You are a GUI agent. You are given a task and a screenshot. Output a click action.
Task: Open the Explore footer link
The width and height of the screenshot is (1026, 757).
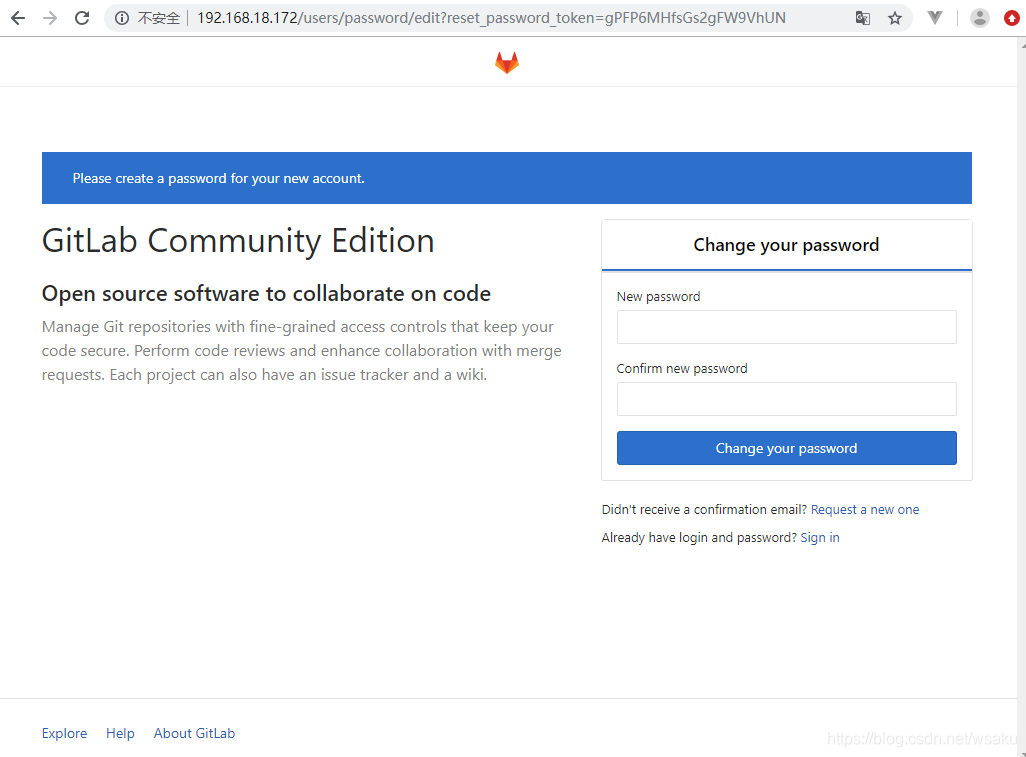pyautogui.click(x=64, y=733)
